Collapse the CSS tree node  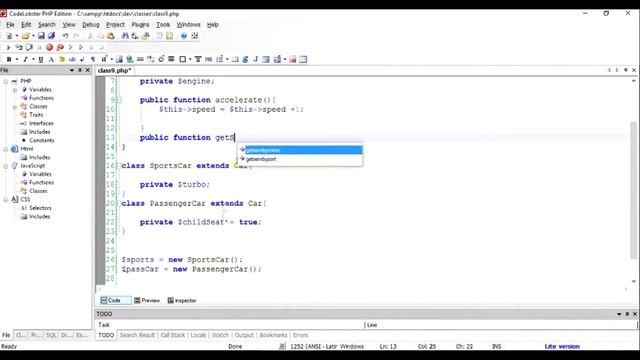pos(6,200)
